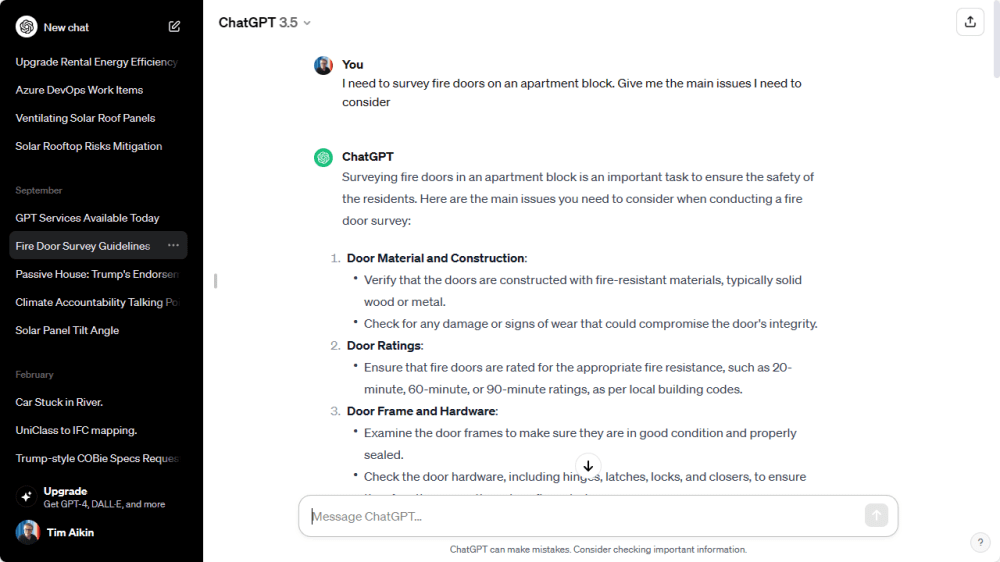Screen dimensions: 1000x562
Task: Open the ChatGPT 3.5 model dropdown
Action: (x=265, y=22)
